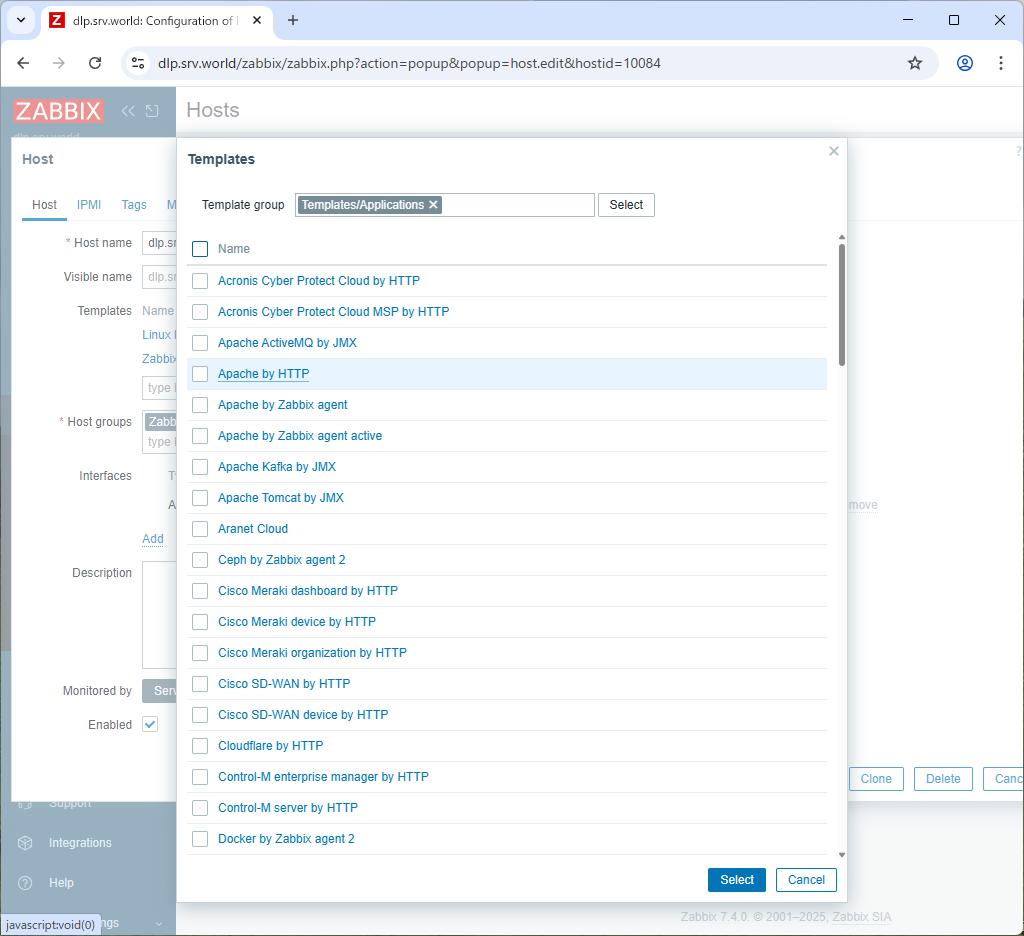
Task: Close the Templates dialog with the X icon
Action: click(834, 152)
